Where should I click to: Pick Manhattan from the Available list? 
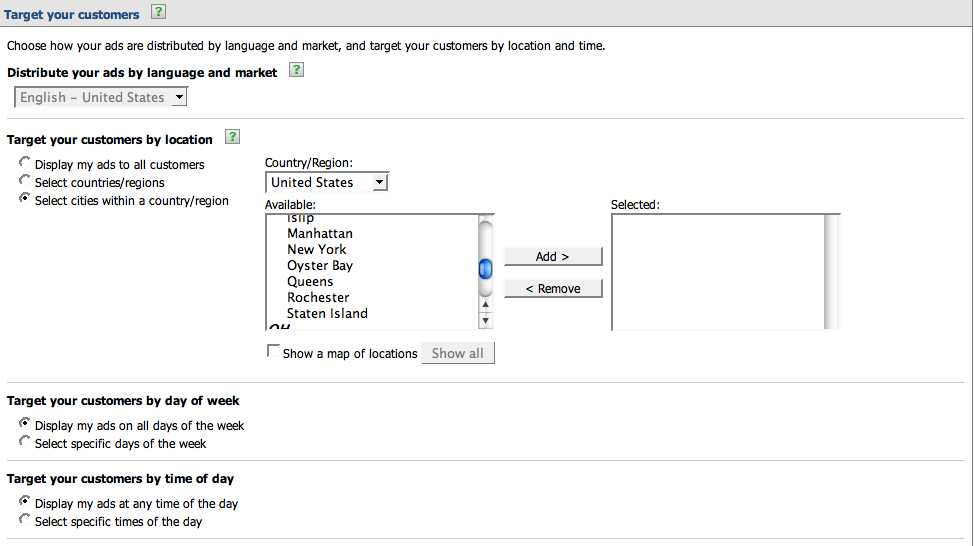pos(319,233)
